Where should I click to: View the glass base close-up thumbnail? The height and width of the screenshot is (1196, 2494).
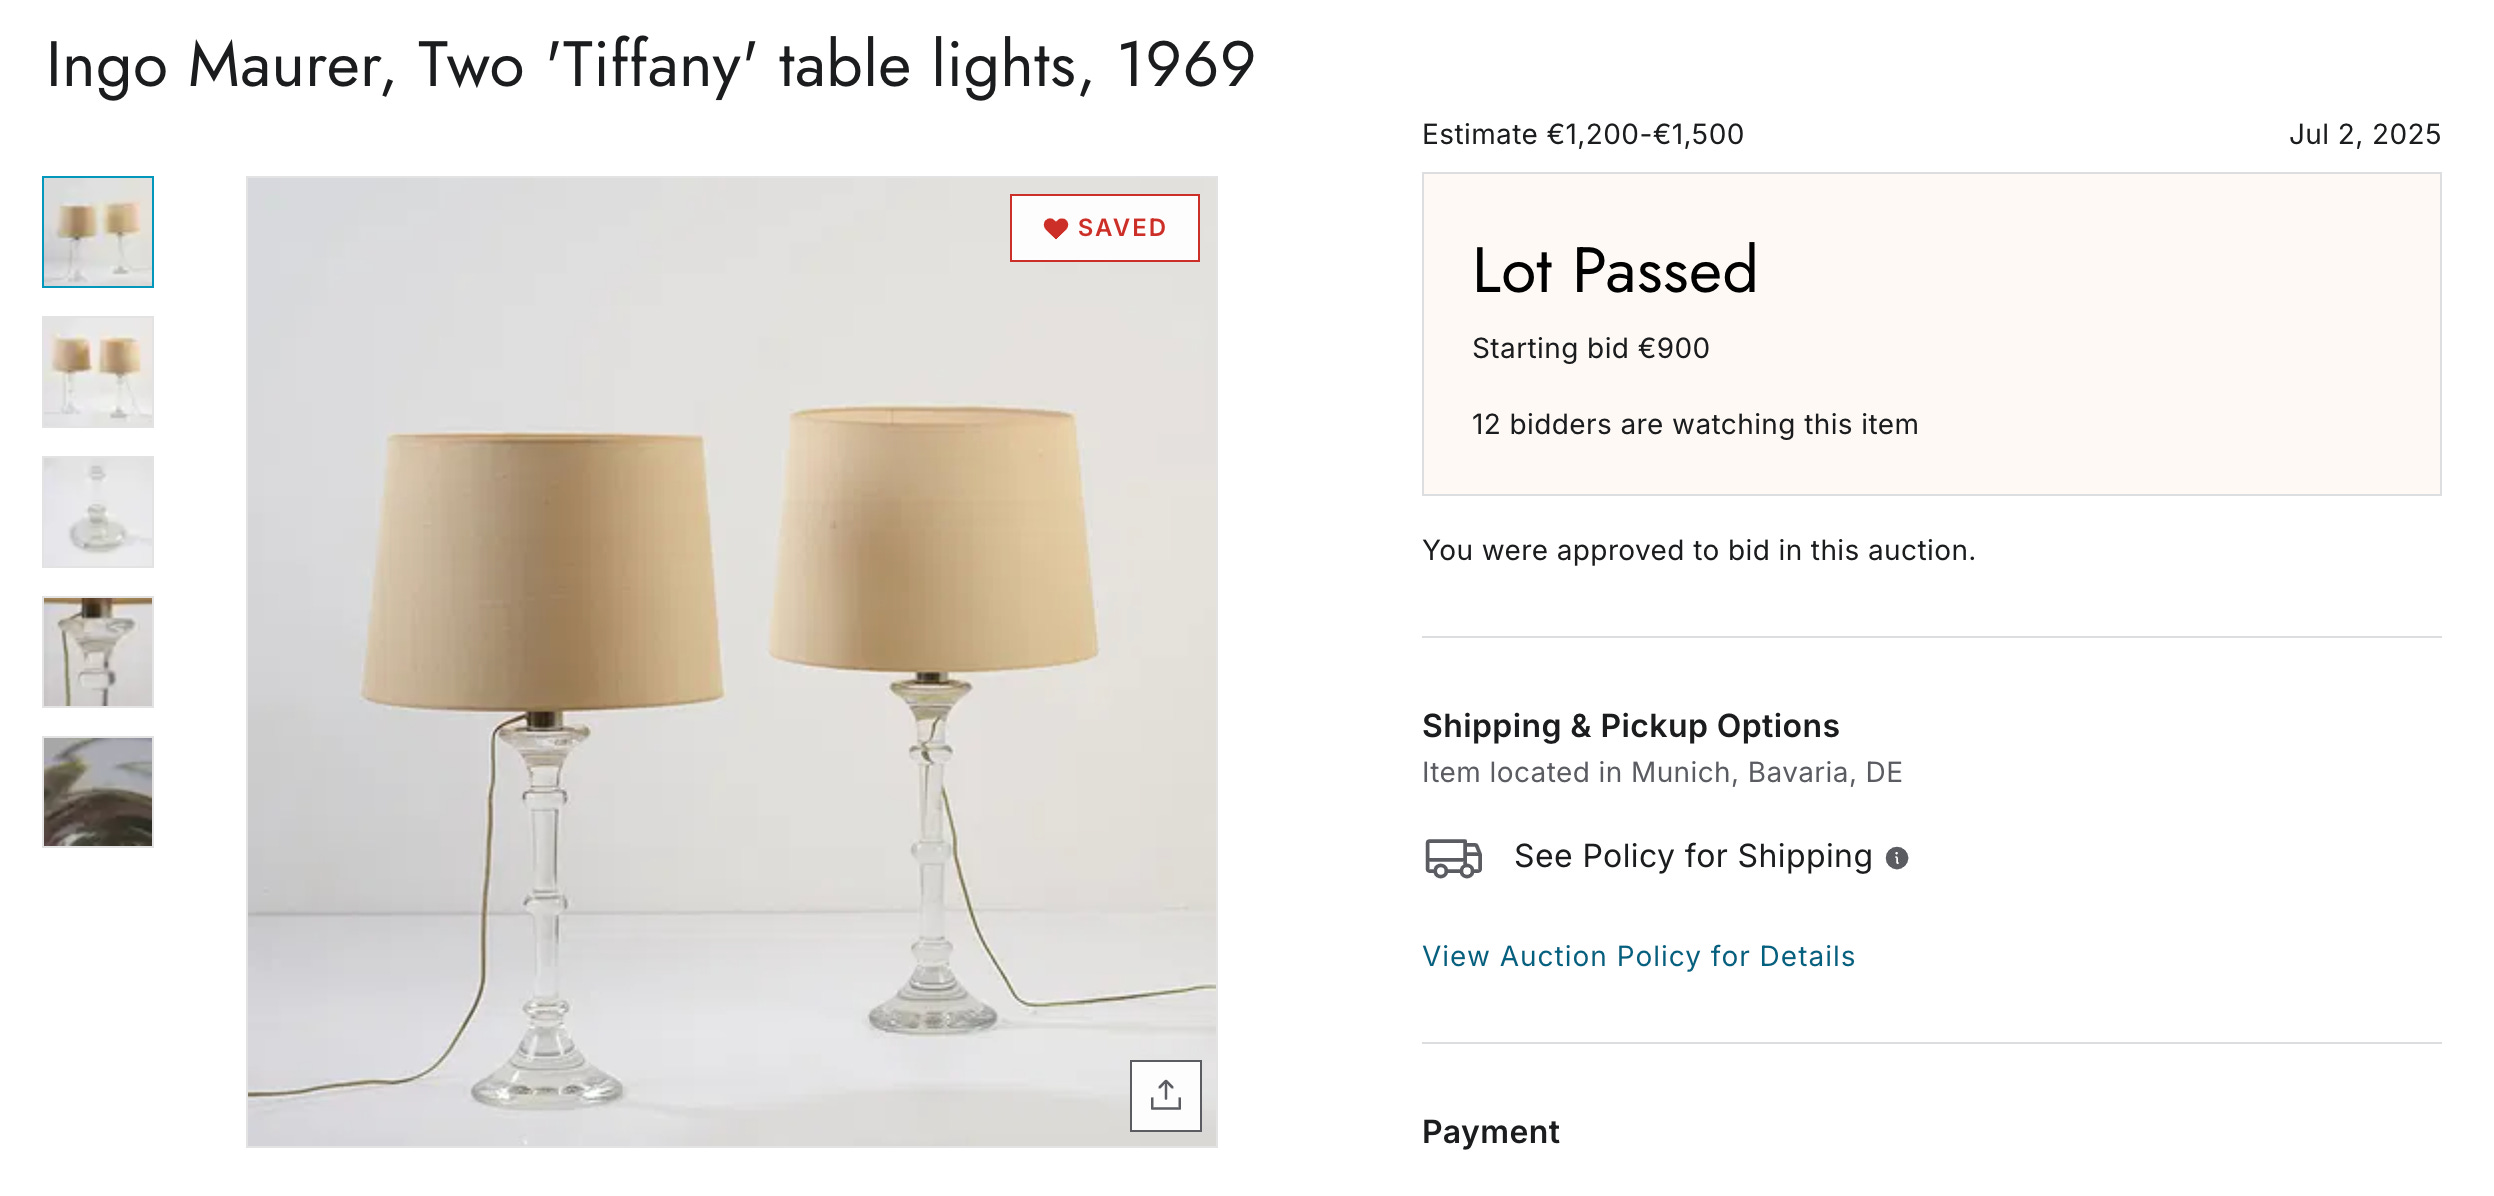[98, 512]
